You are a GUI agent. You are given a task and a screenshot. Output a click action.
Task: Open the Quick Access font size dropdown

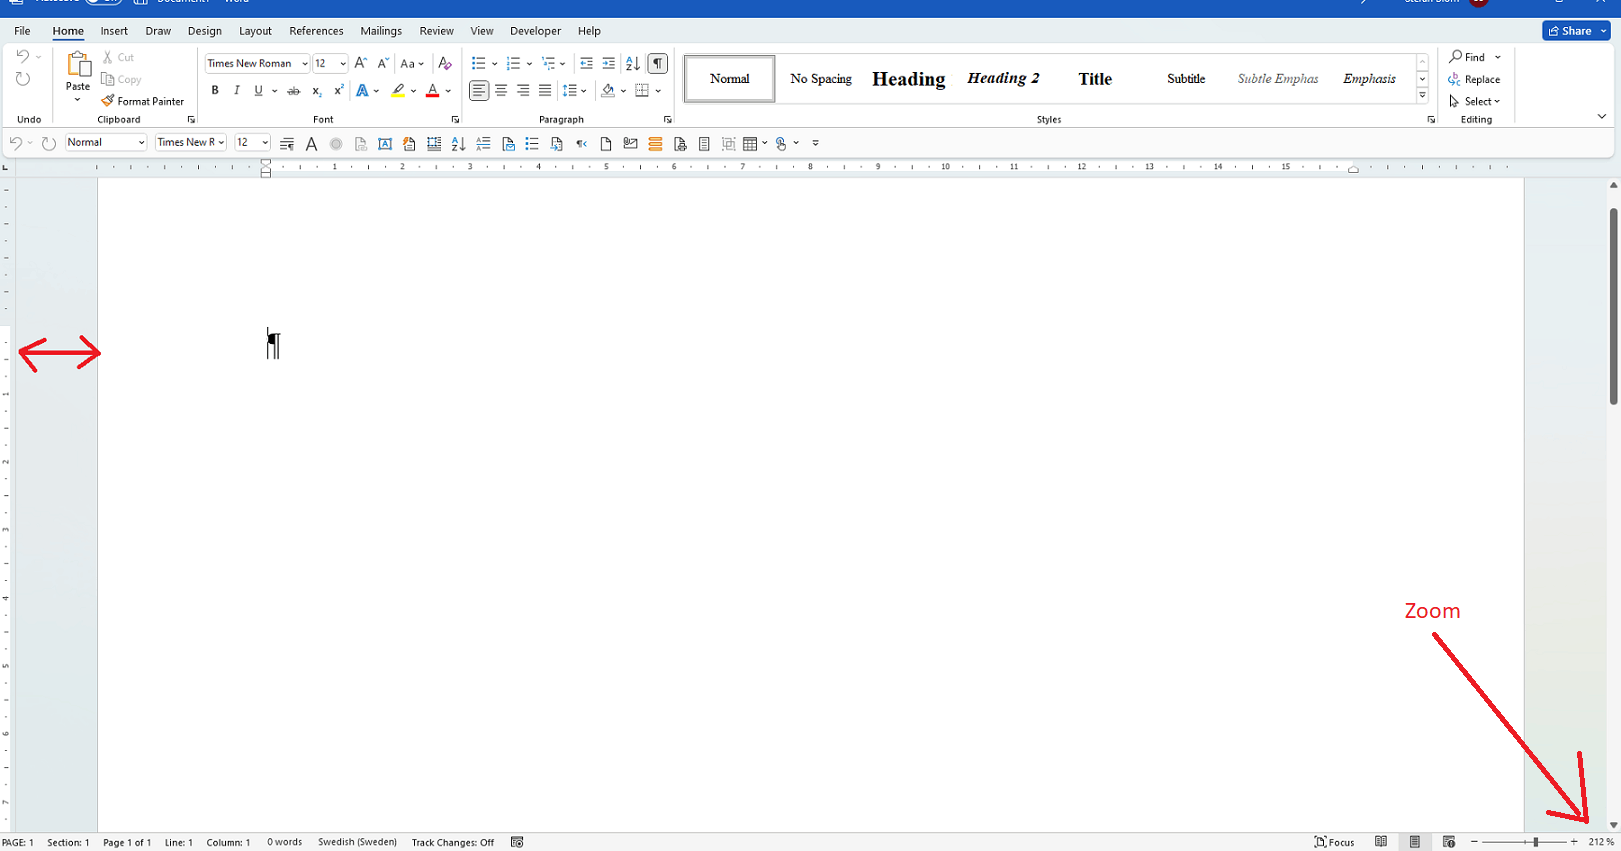click(x=265, y=143)
